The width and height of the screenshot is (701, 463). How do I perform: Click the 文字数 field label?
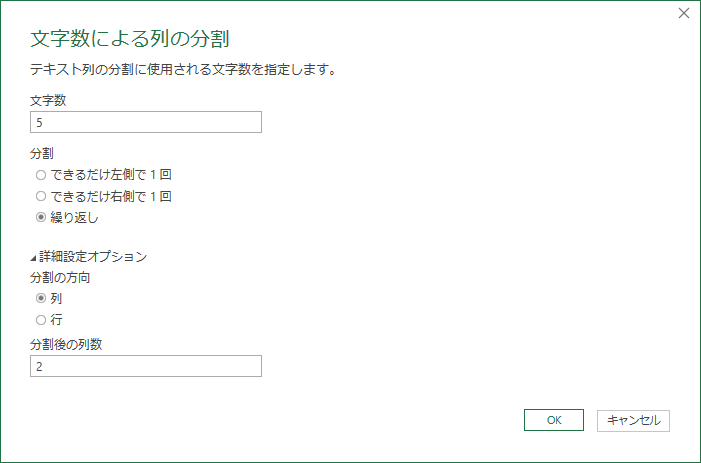pos(49,100)
